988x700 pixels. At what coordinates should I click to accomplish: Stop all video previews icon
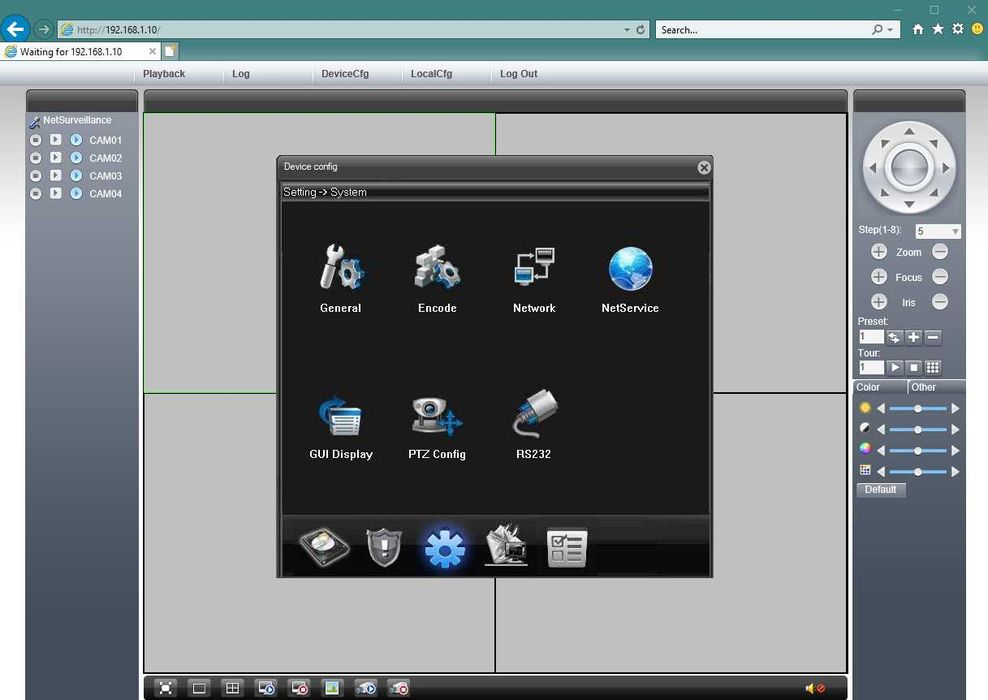299,688
